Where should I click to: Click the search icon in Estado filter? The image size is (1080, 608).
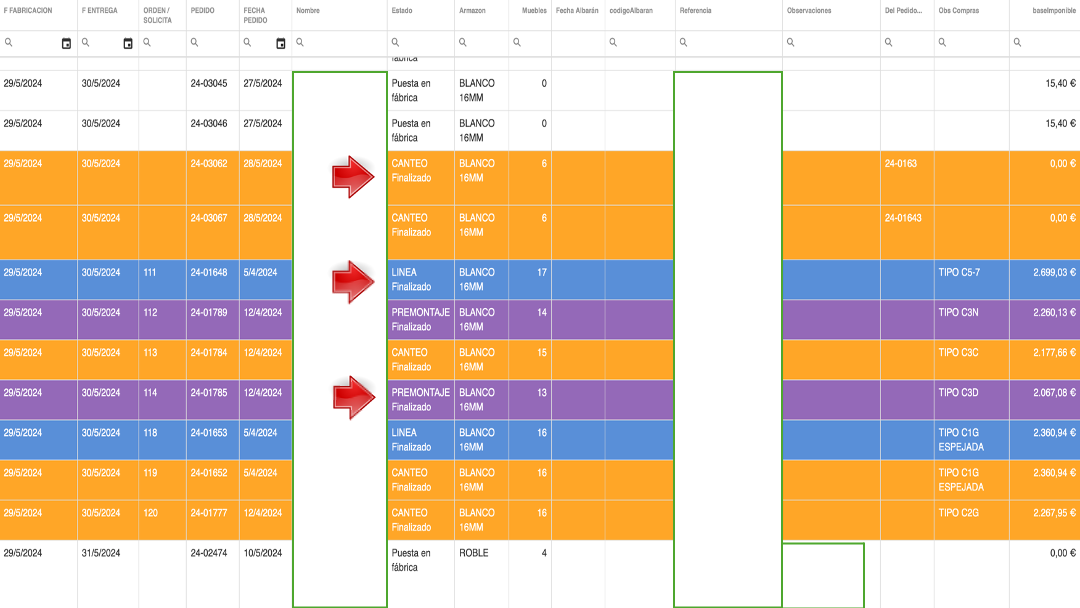coord(395,43)
